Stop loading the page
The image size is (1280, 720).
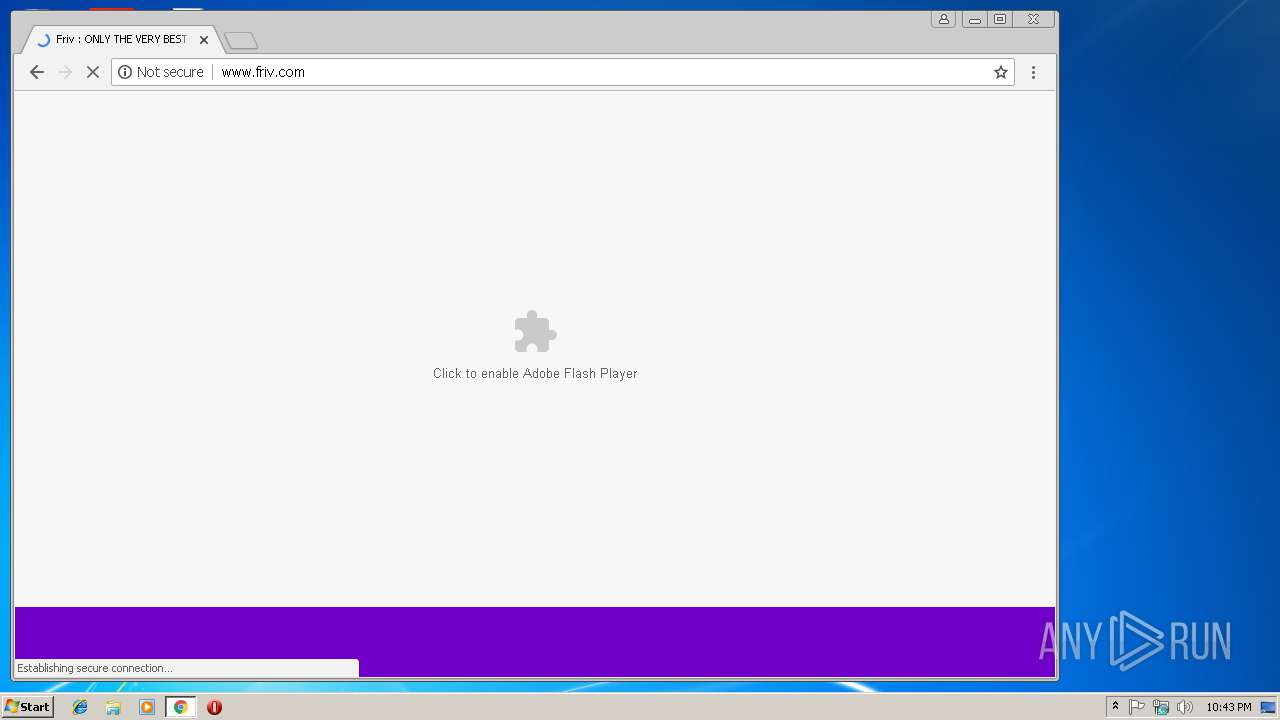[x=93, y=72]
